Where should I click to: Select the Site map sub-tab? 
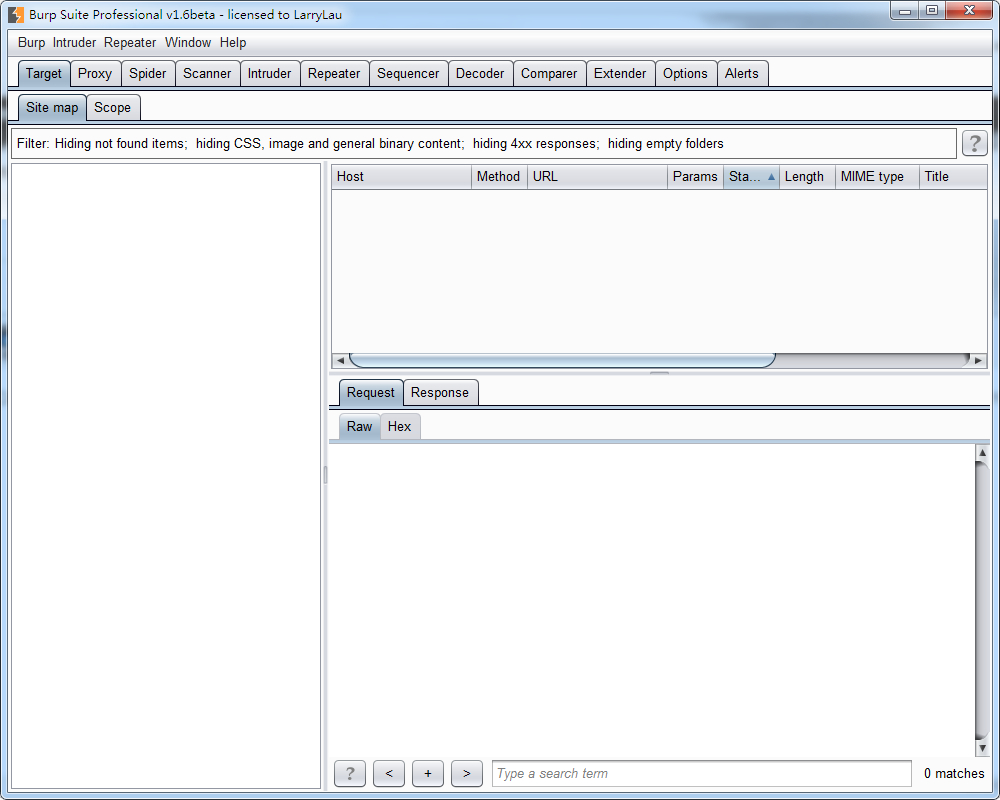[52, 107]
